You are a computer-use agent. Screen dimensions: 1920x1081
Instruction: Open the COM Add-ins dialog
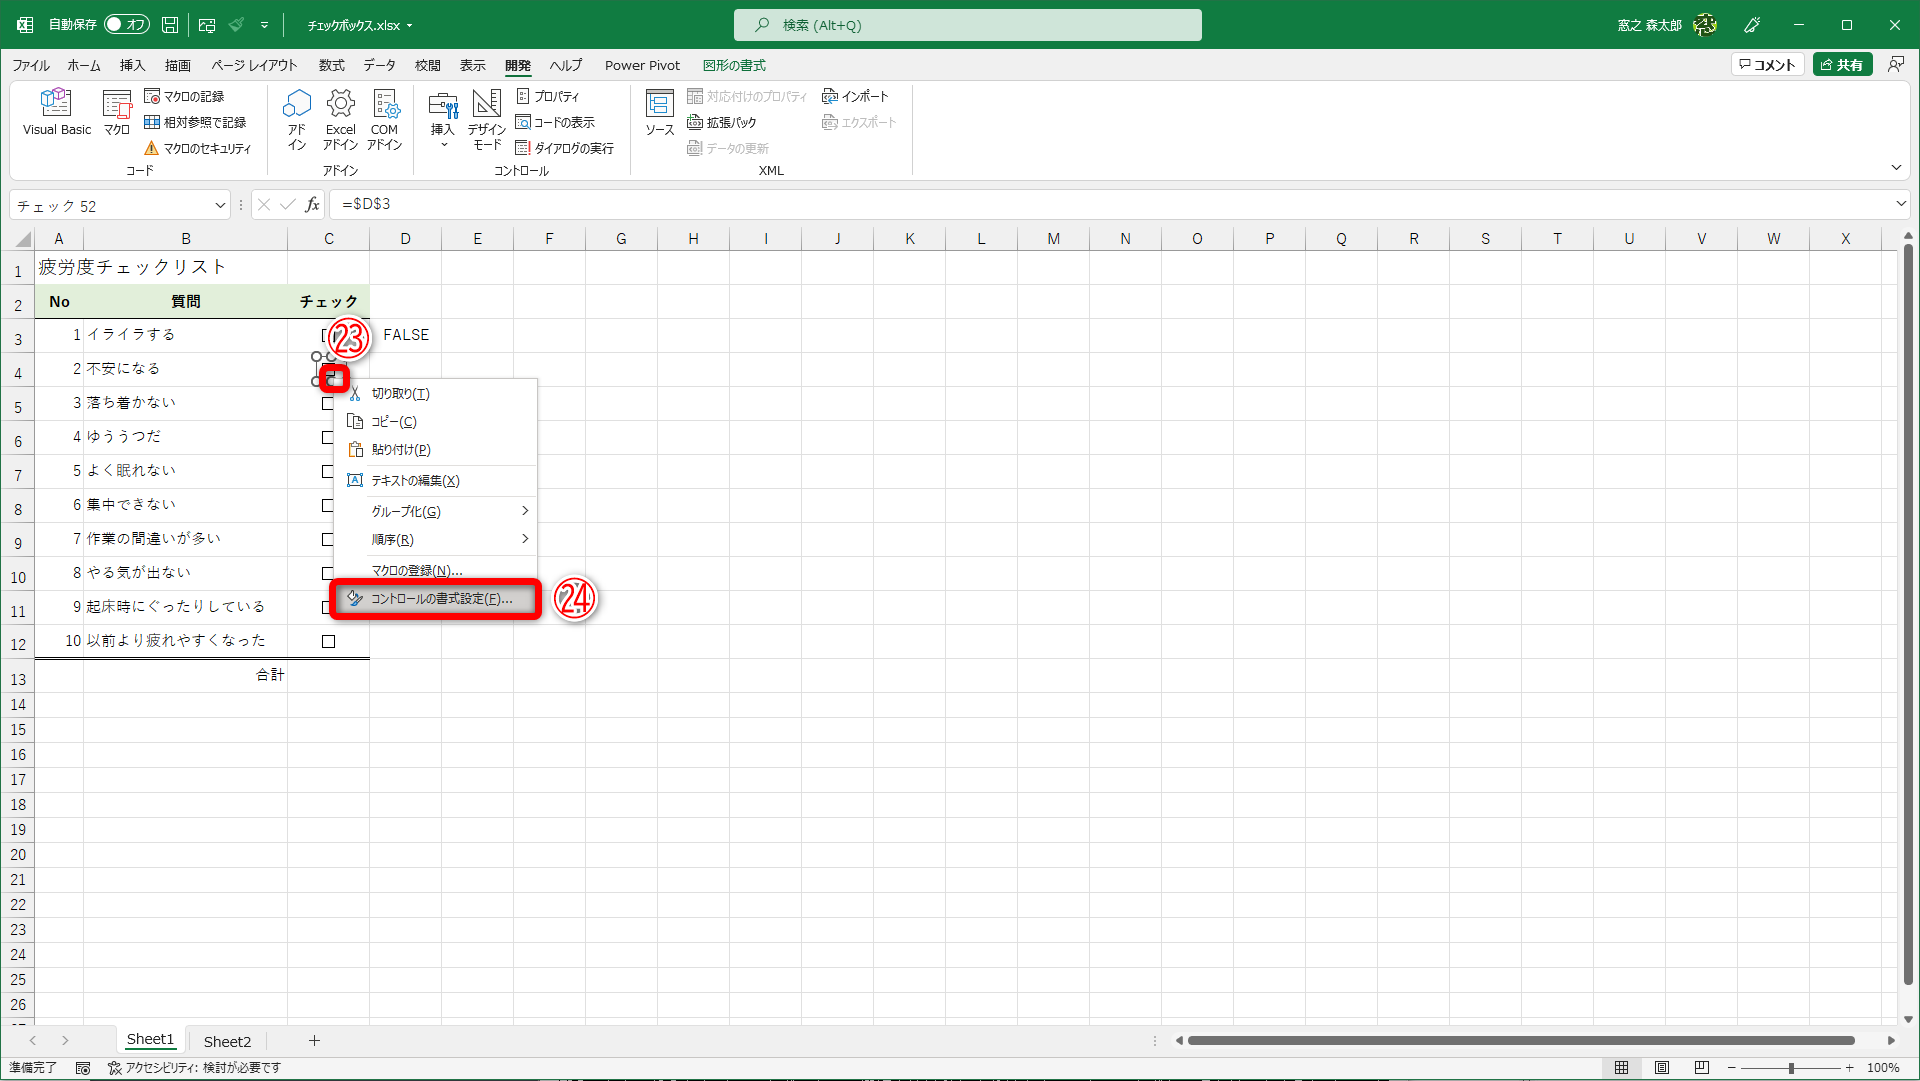coord(384,119)
